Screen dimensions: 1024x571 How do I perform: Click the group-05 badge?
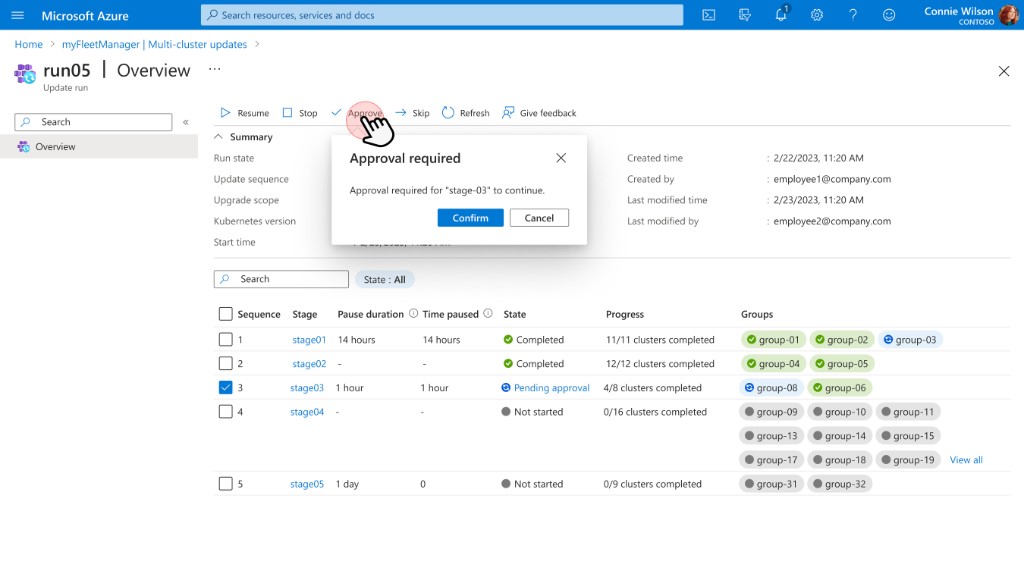pyautogui.click(x=842, y=363)
